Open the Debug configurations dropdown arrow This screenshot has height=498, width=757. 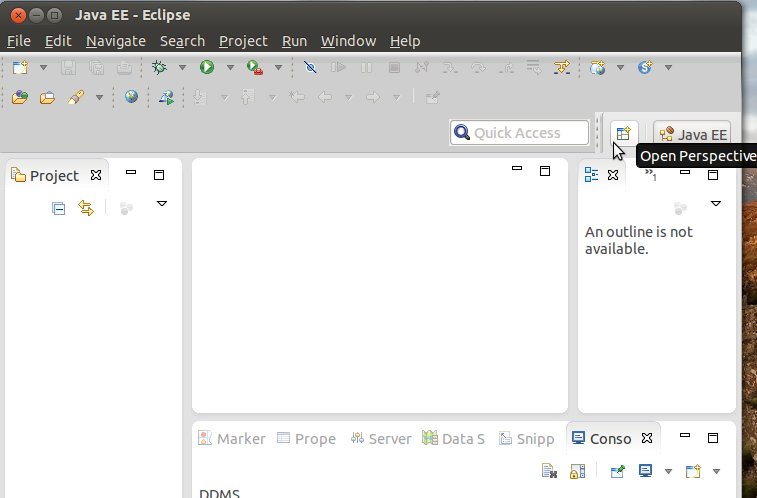(x=182, y=68)
